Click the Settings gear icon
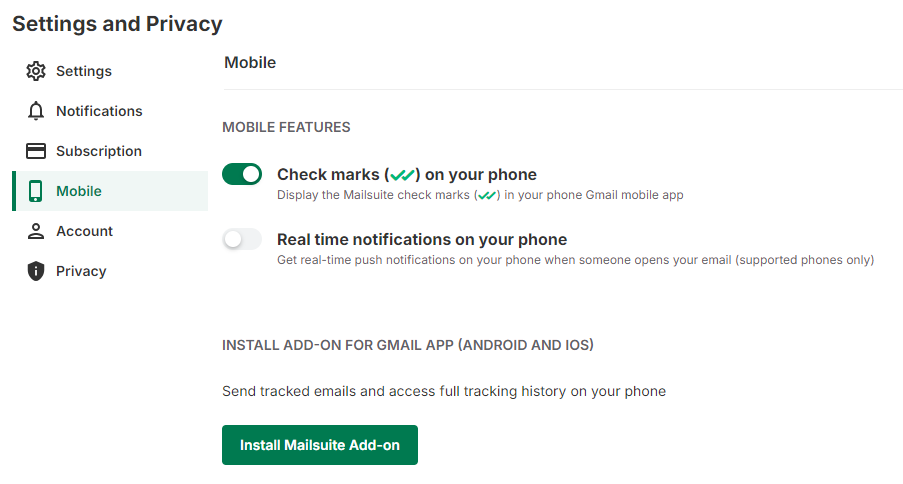 (x=36, y=71)
